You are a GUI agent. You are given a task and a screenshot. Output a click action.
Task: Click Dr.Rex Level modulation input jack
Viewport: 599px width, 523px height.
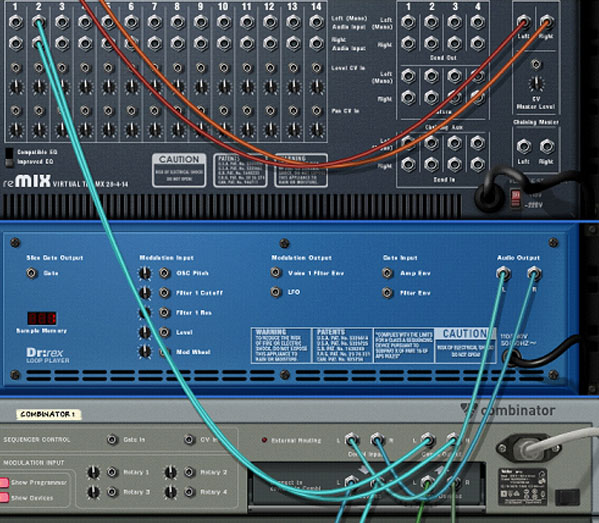click(x=164, y=332)
